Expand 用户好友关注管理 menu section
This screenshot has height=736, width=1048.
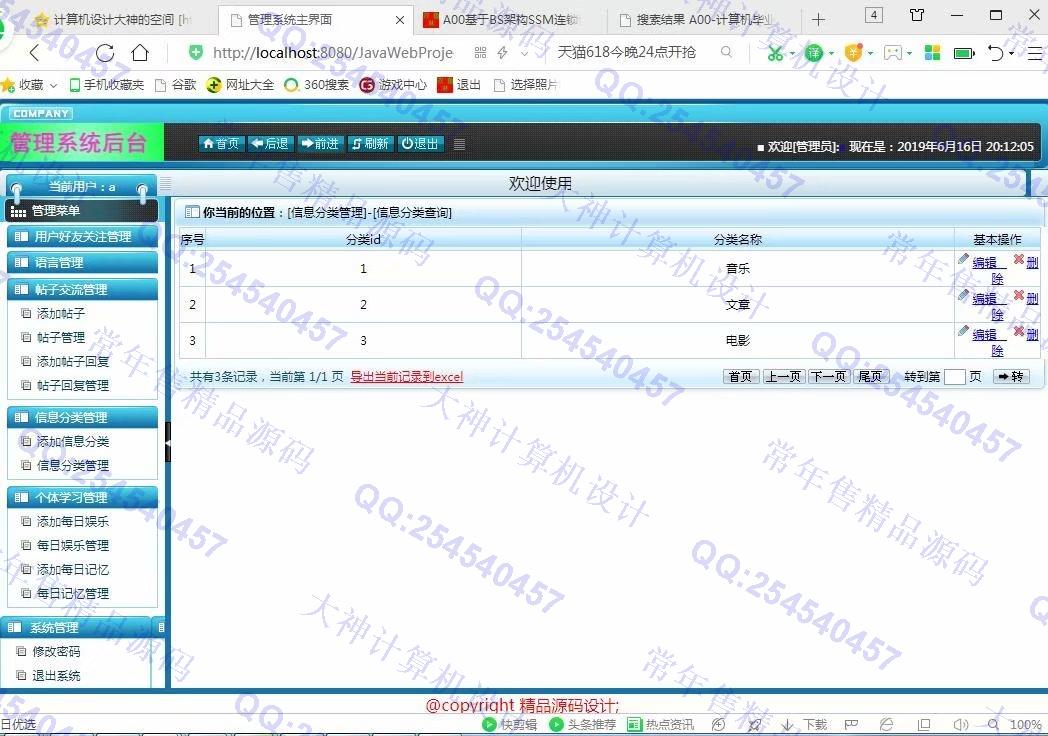click(82, 237)
